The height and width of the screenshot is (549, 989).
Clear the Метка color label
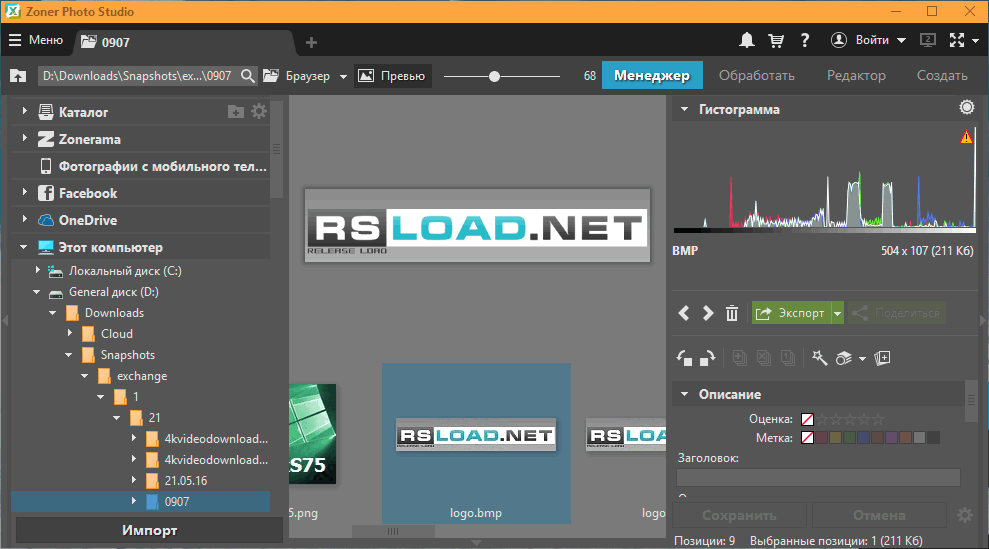(x=807, y=437)
